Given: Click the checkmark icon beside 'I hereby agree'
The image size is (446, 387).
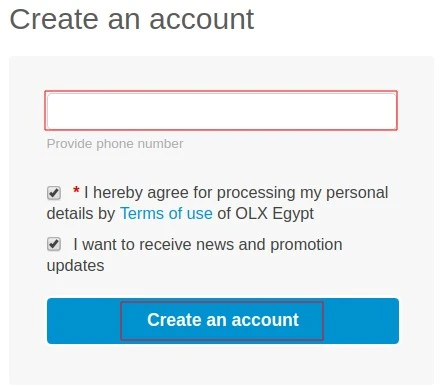Looking at the screenshot, I should [54, 193].
